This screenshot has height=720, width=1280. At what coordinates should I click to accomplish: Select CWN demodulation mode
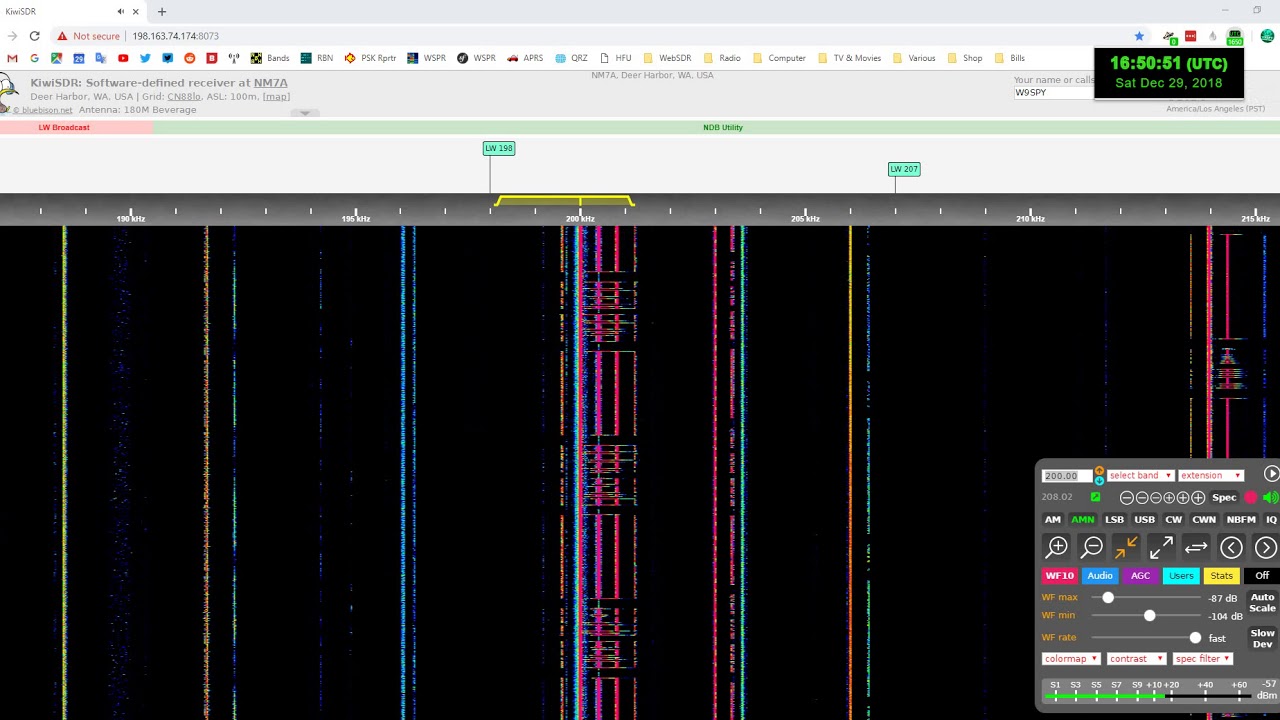point(1204,519)
